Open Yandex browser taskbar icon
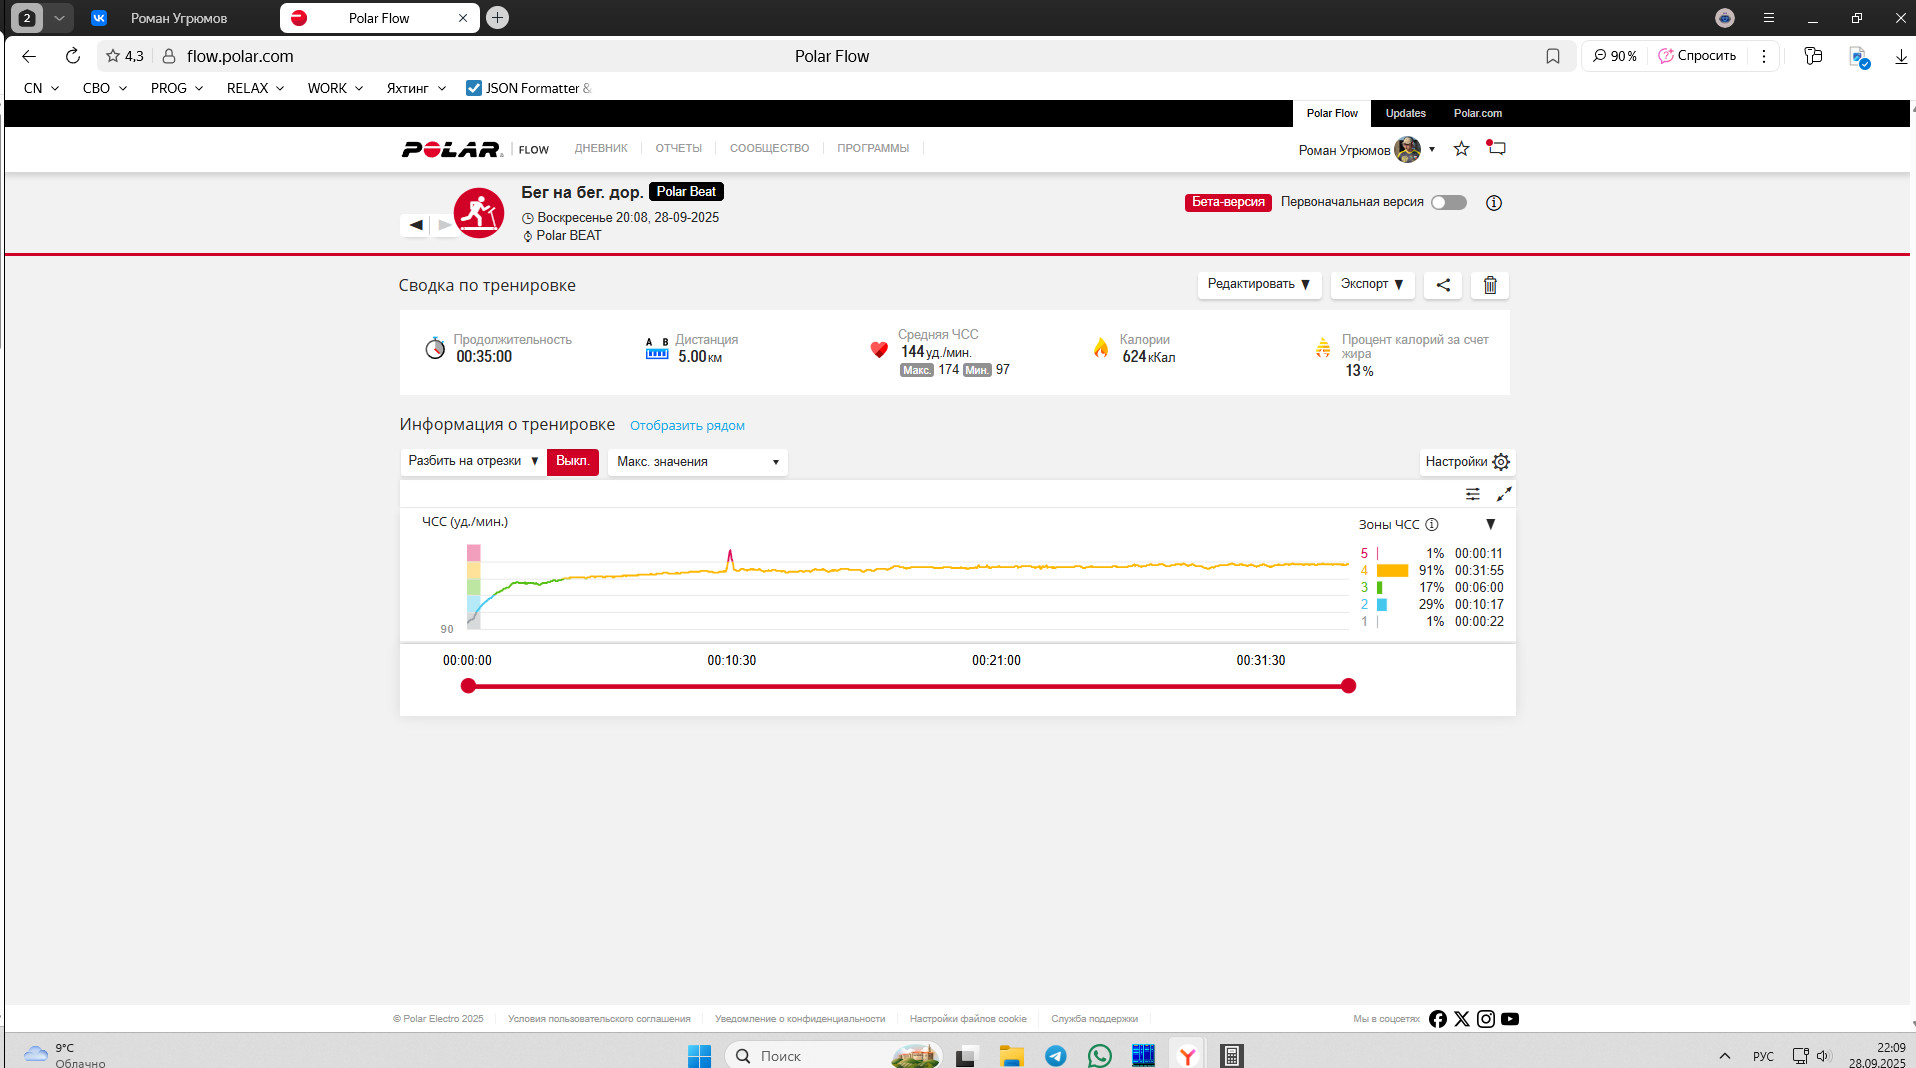 point(1187,1055)
